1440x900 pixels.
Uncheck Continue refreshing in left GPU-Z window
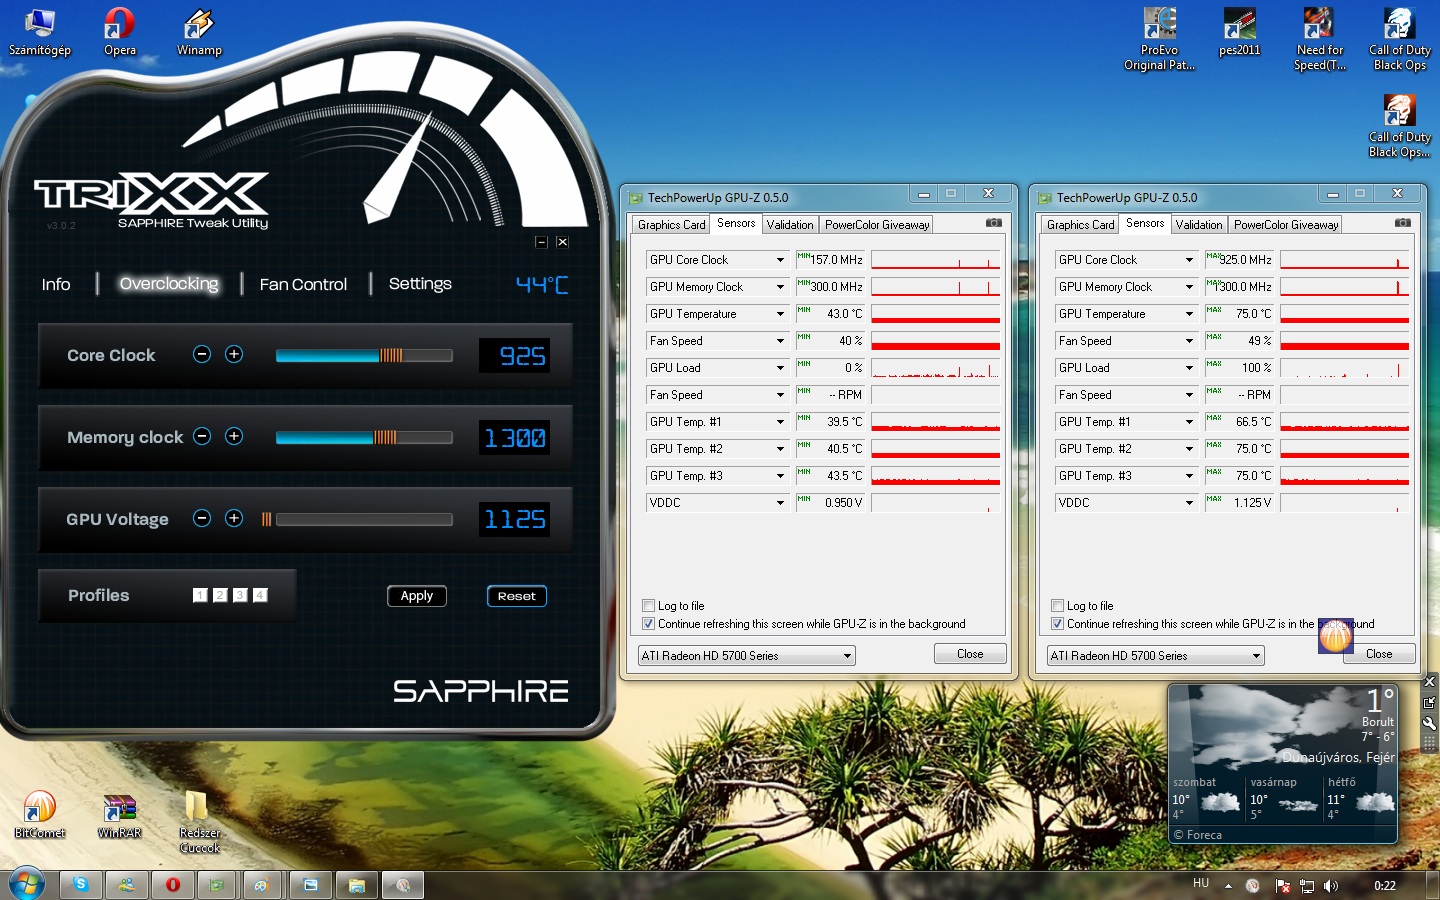tap(648, 624)
